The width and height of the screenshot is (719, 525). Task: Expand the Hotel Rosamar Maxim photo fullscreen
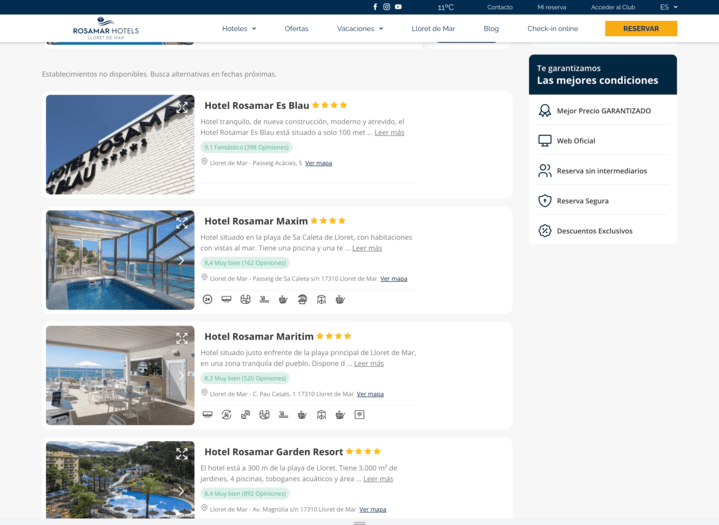coord(182,223)
